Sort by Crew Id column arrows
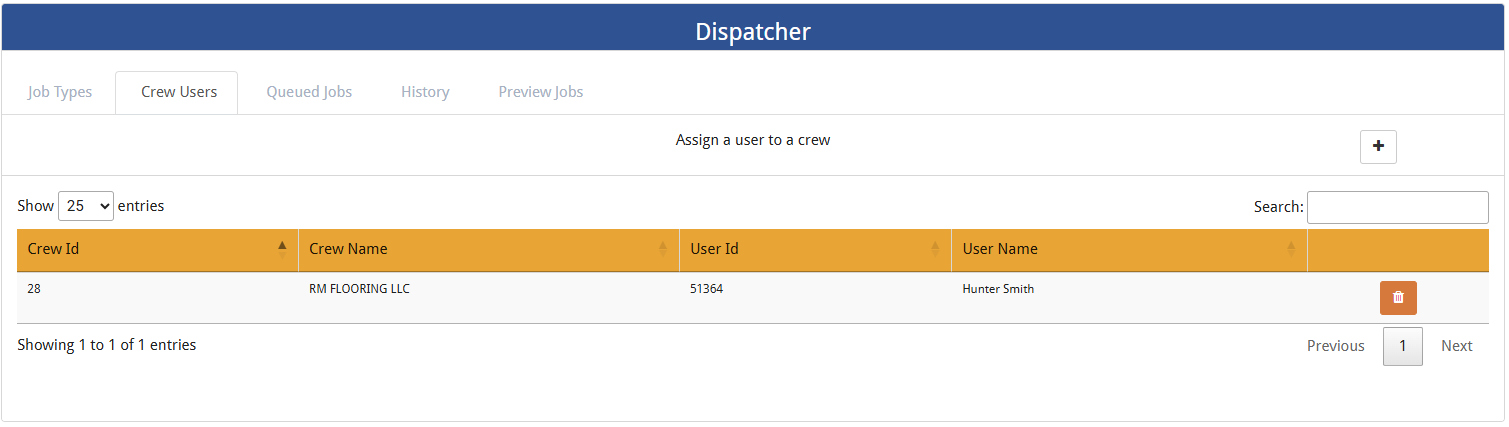The height and width of the screenshot is (427, 1509). coord(282,249)
